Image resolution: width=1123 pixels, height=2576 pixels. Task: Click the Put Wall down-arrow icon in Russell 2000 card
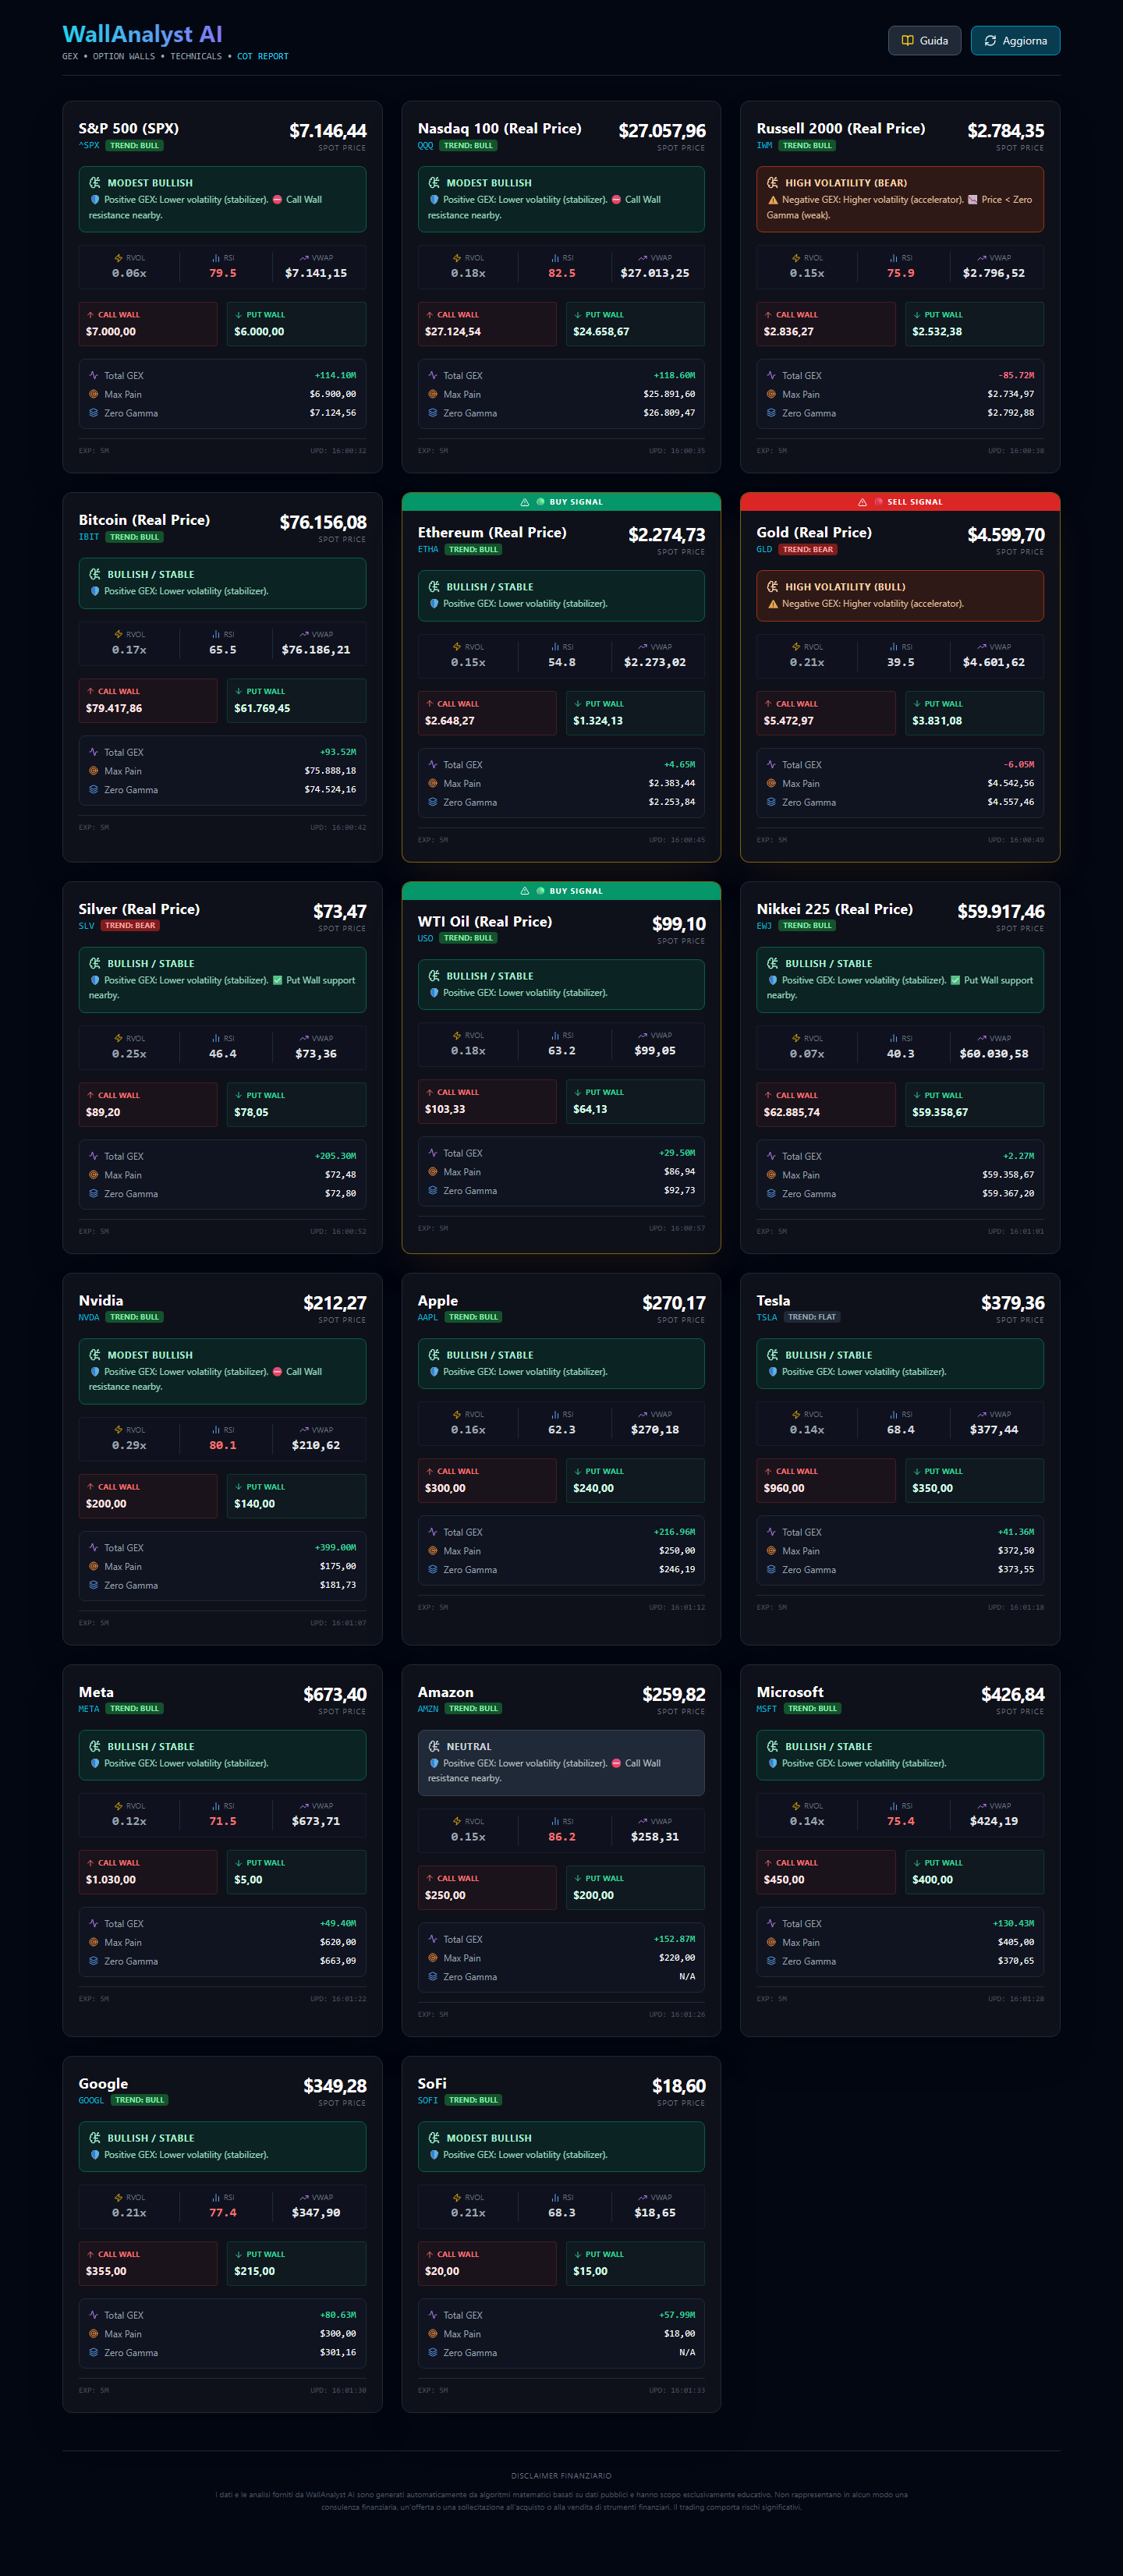coord(917,315)
